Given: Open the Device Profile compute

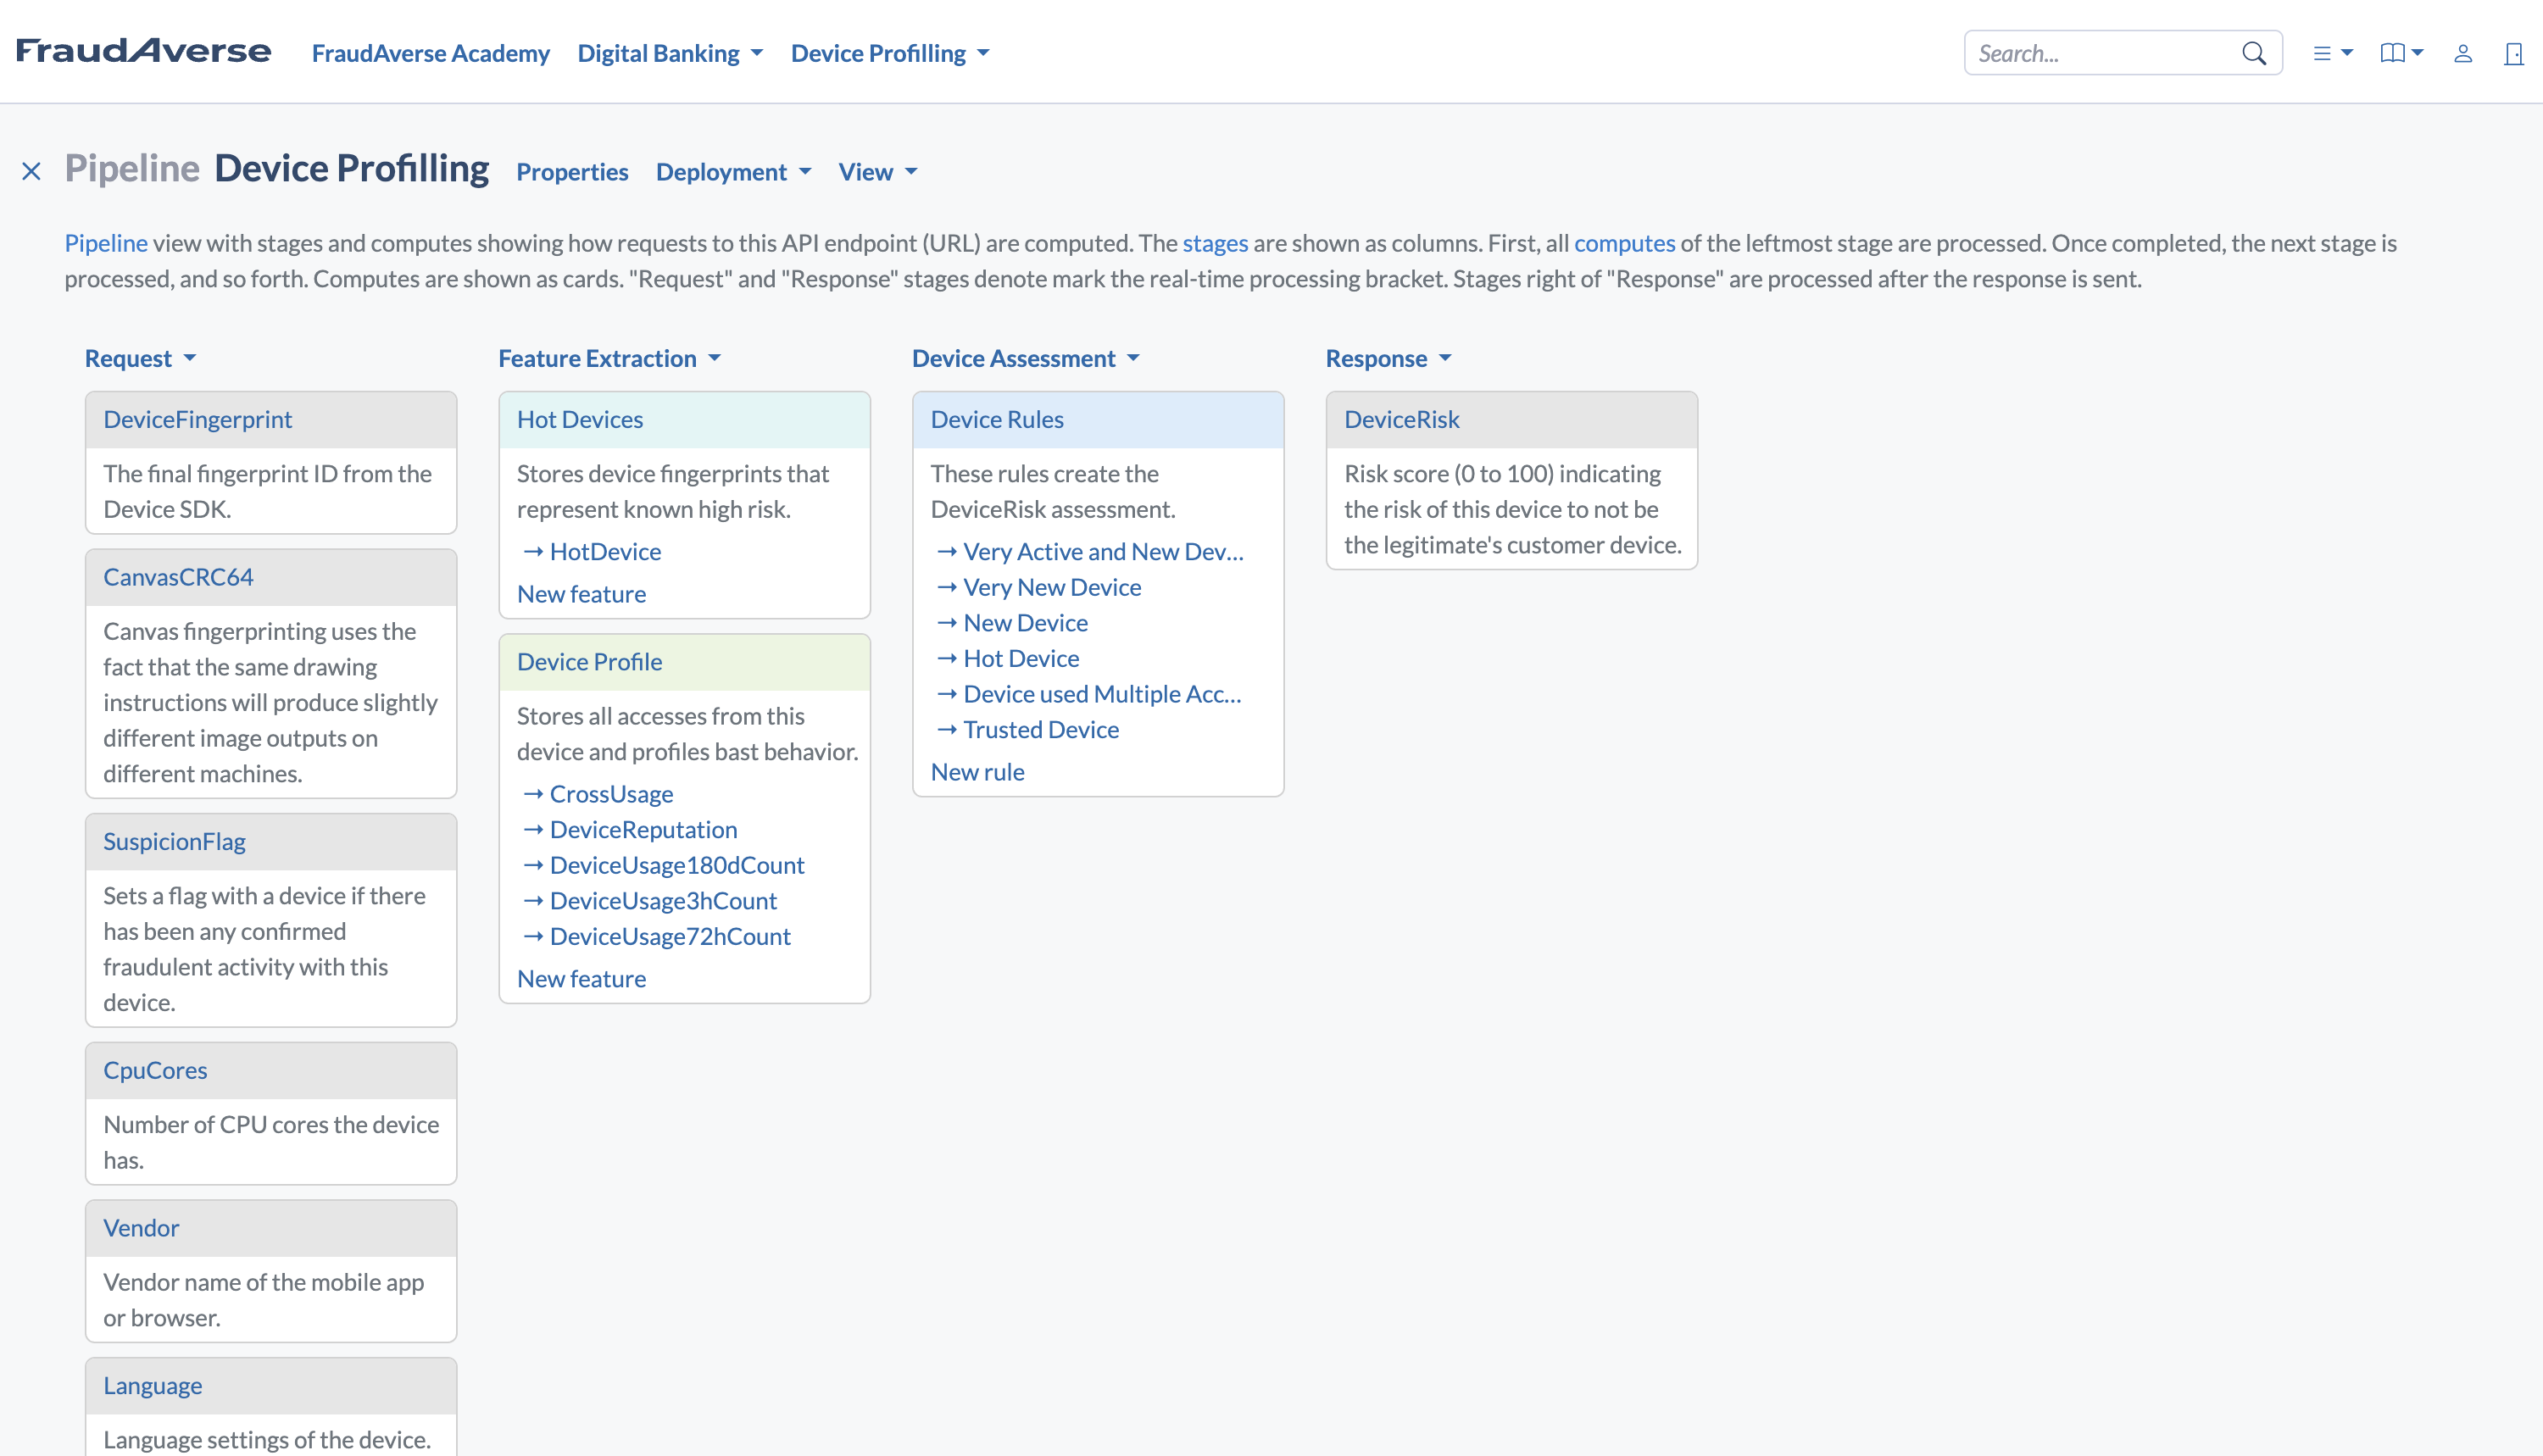Looking at the screenshot, I should click(x=589, y=662).
